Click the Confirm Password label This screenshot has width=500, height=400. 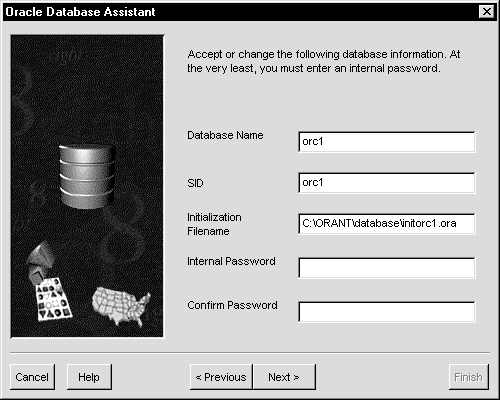pos(232,305)
